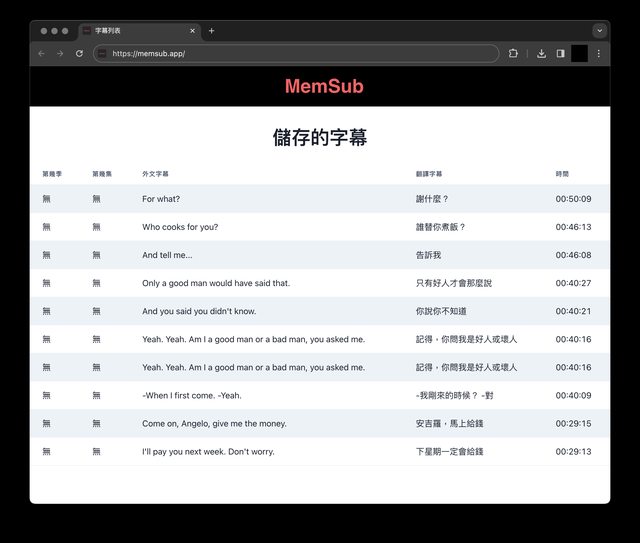Click the browser back arrow
This screenshot has width=640, height=543.
(x=43, y=53)
